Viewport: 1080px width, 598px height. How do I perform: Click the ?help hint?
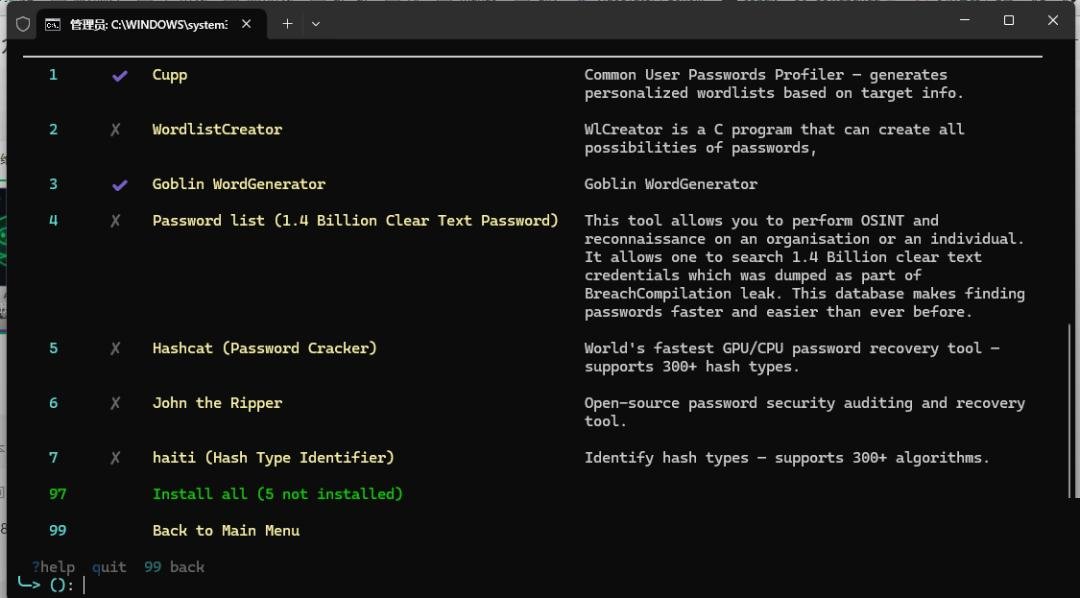tap(53, 567)
